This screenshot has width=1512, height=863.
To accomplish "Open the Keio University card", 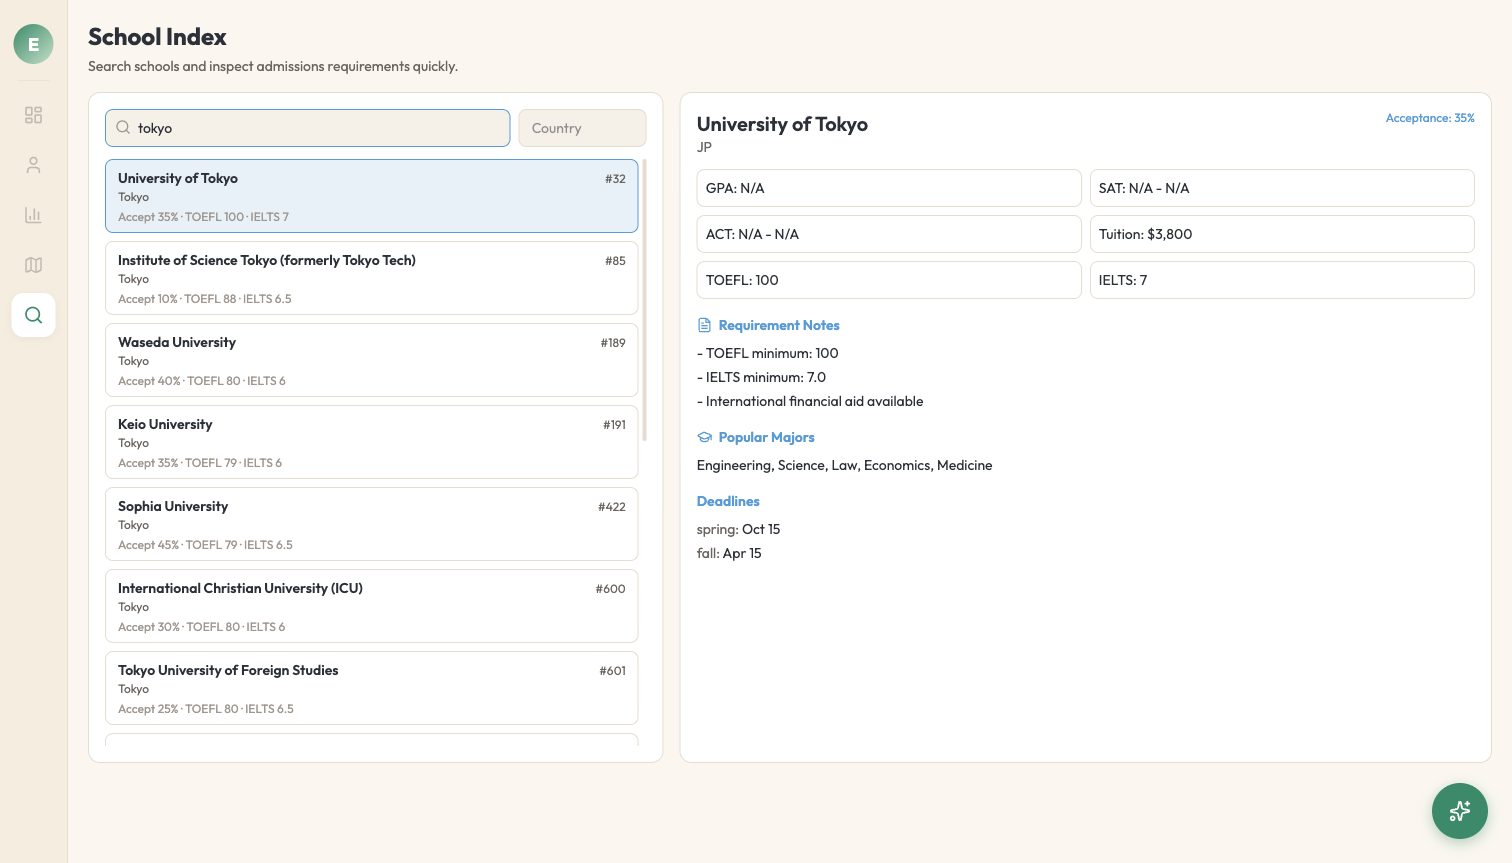I will [371, 442].
